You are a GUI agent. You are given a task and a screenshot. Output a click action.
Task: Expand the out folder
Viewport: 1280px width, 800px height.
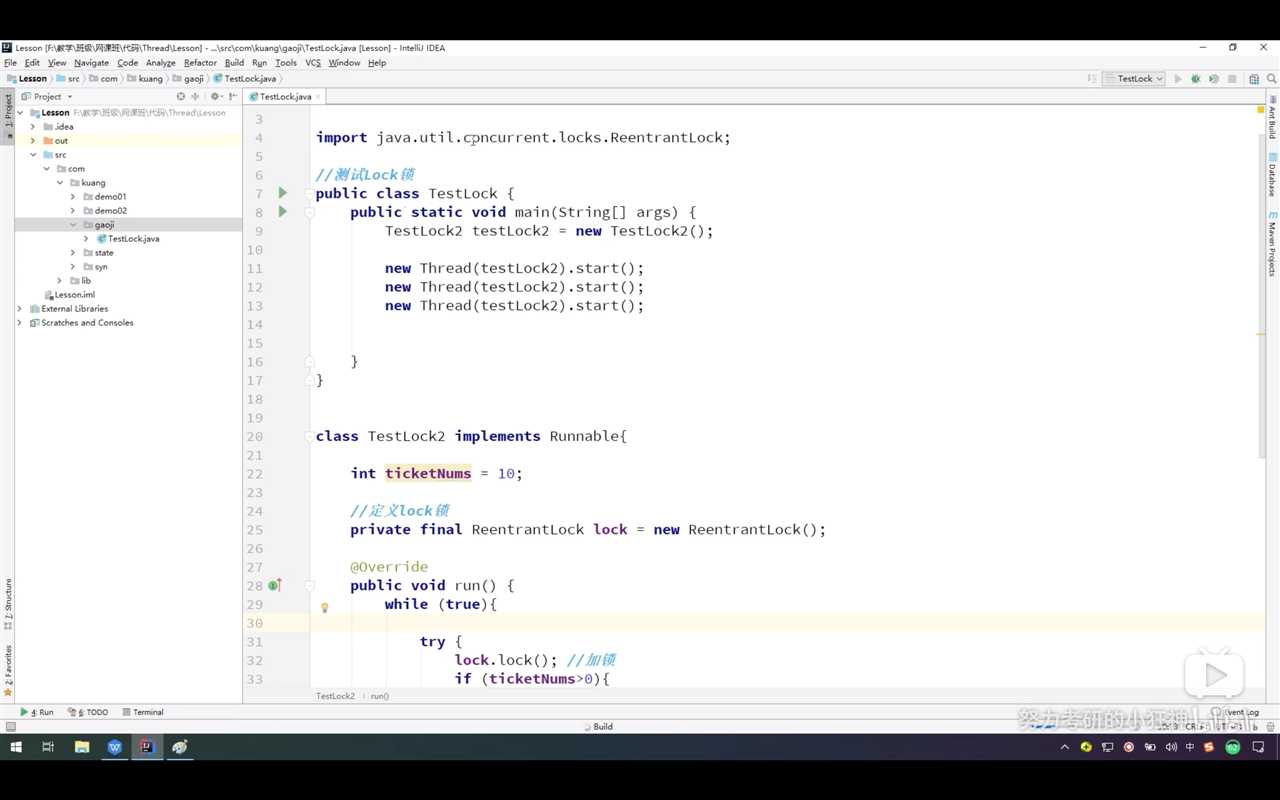click(33, 141)
